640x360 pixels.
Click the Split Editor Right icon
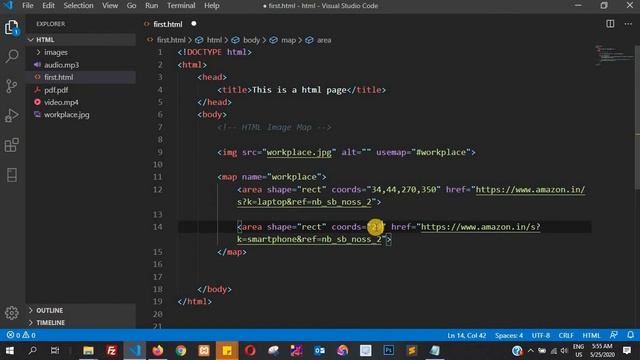tap(610, 24)
